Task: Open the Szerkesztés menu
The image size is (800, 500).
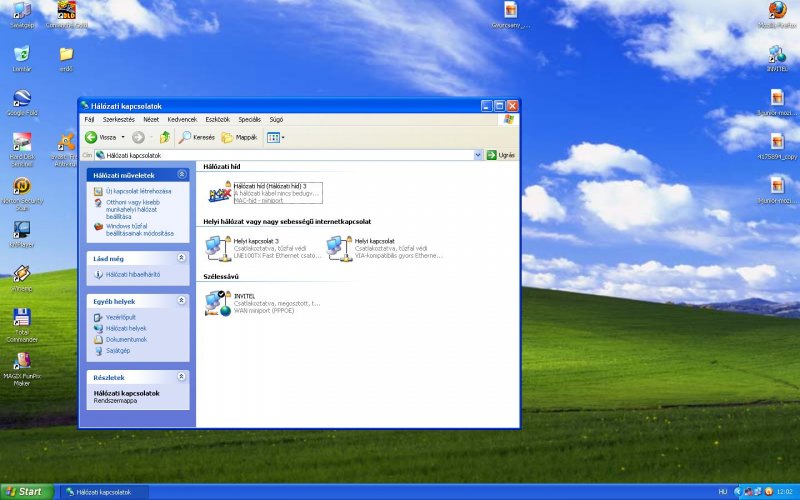Action: pyautogui.click(x=118, y=119)
